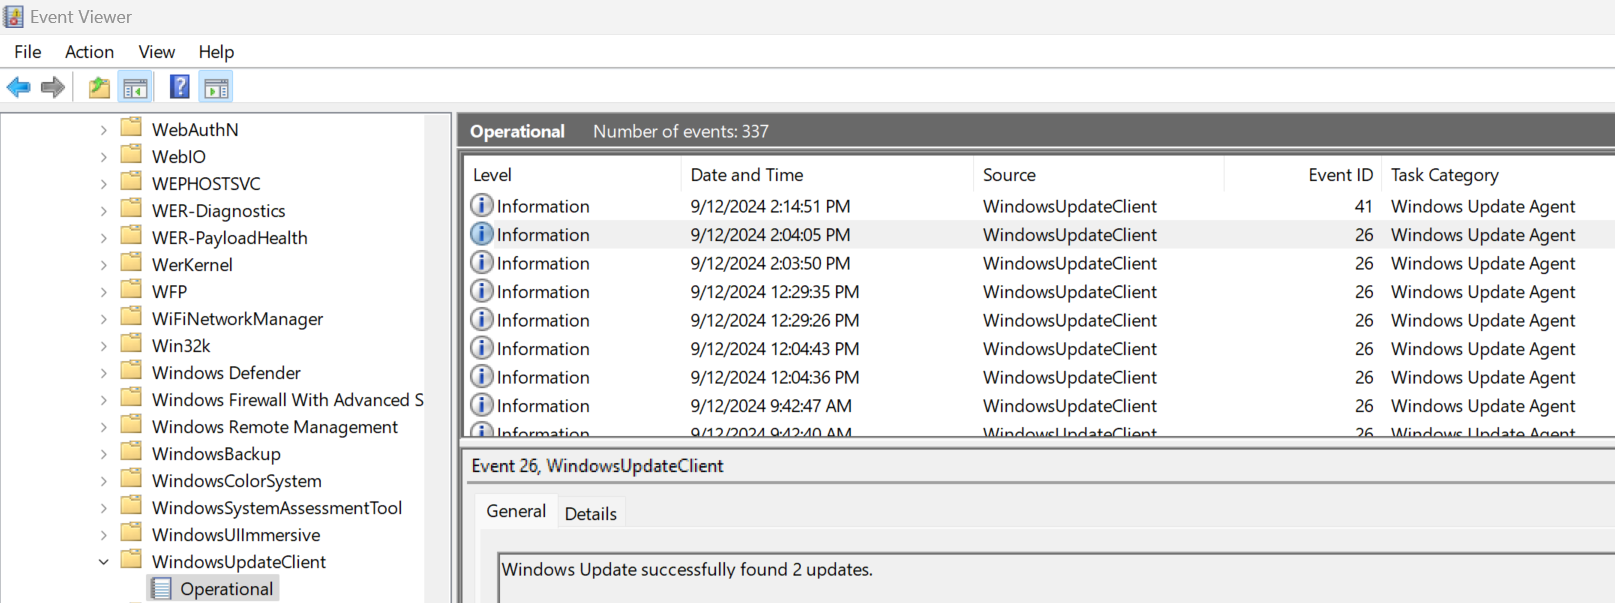Expand the WER-Diagnostics folder node
Viewport: 1615px width, 603px height.
[104, 211]
